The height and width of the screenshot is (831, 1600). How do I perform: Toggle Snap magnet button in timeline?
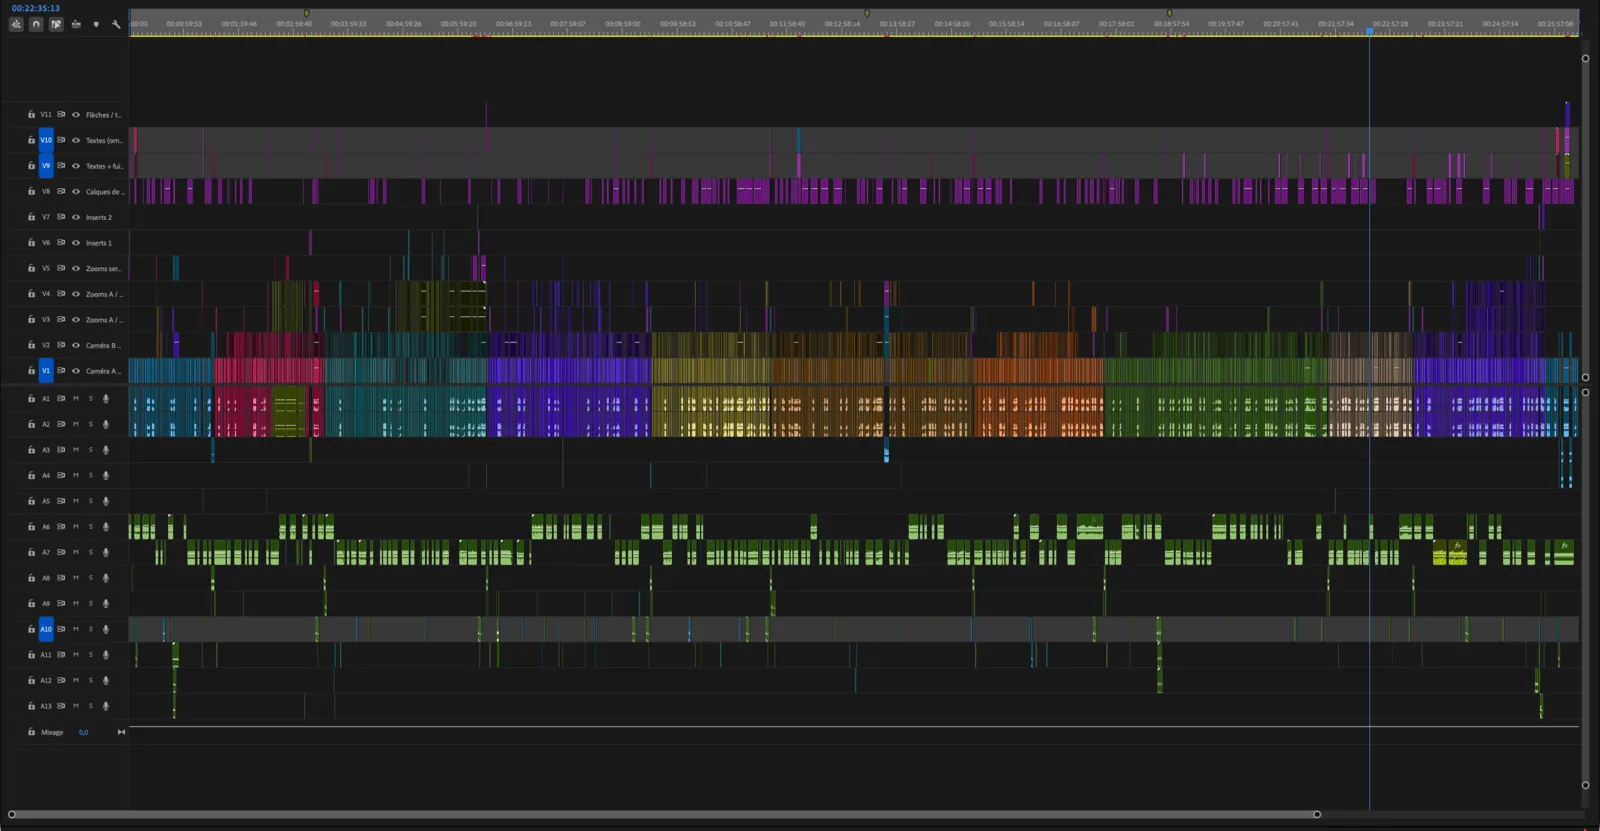tap(36, 24)
